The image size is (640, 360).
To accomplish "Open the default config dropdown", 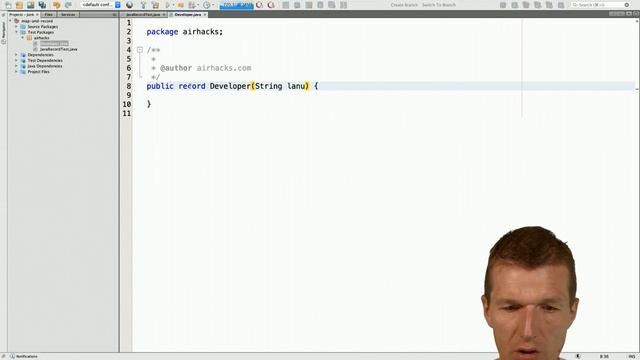I will coord(101,5).
